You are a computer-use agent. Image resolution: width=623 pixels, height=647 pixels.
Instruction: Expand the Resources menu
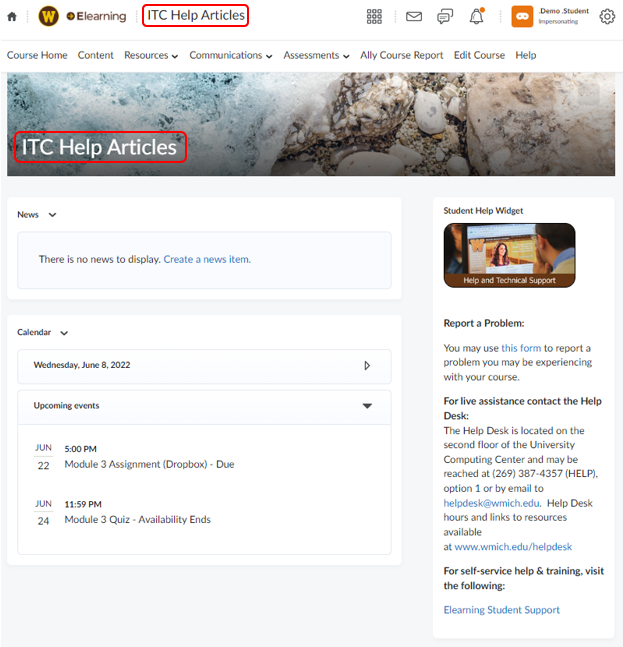tap(151, 55)
